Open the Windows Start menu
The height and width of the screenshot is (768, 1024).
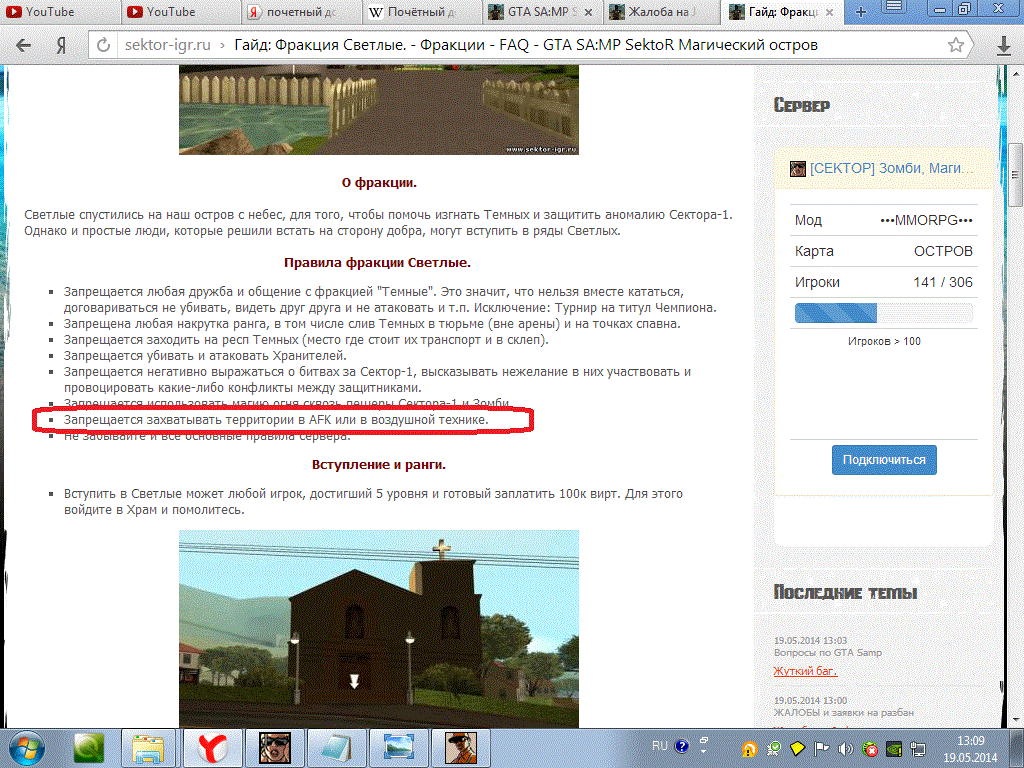[x=26, y=748]
